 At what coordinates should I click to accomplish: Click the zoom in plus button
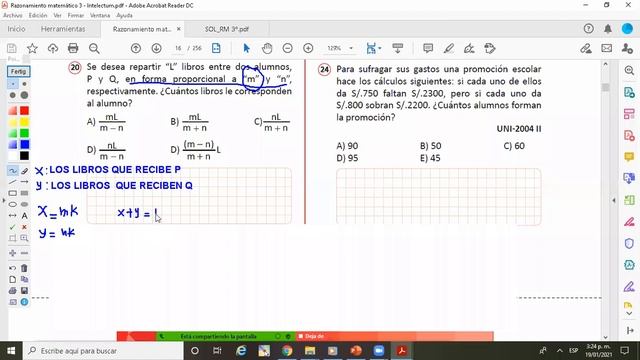pos(308,49)
